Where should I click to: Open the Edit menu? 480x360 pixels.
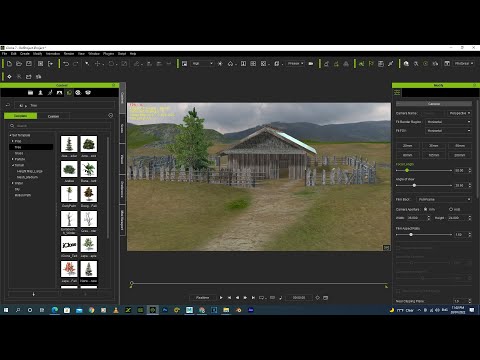coord(14,54)
